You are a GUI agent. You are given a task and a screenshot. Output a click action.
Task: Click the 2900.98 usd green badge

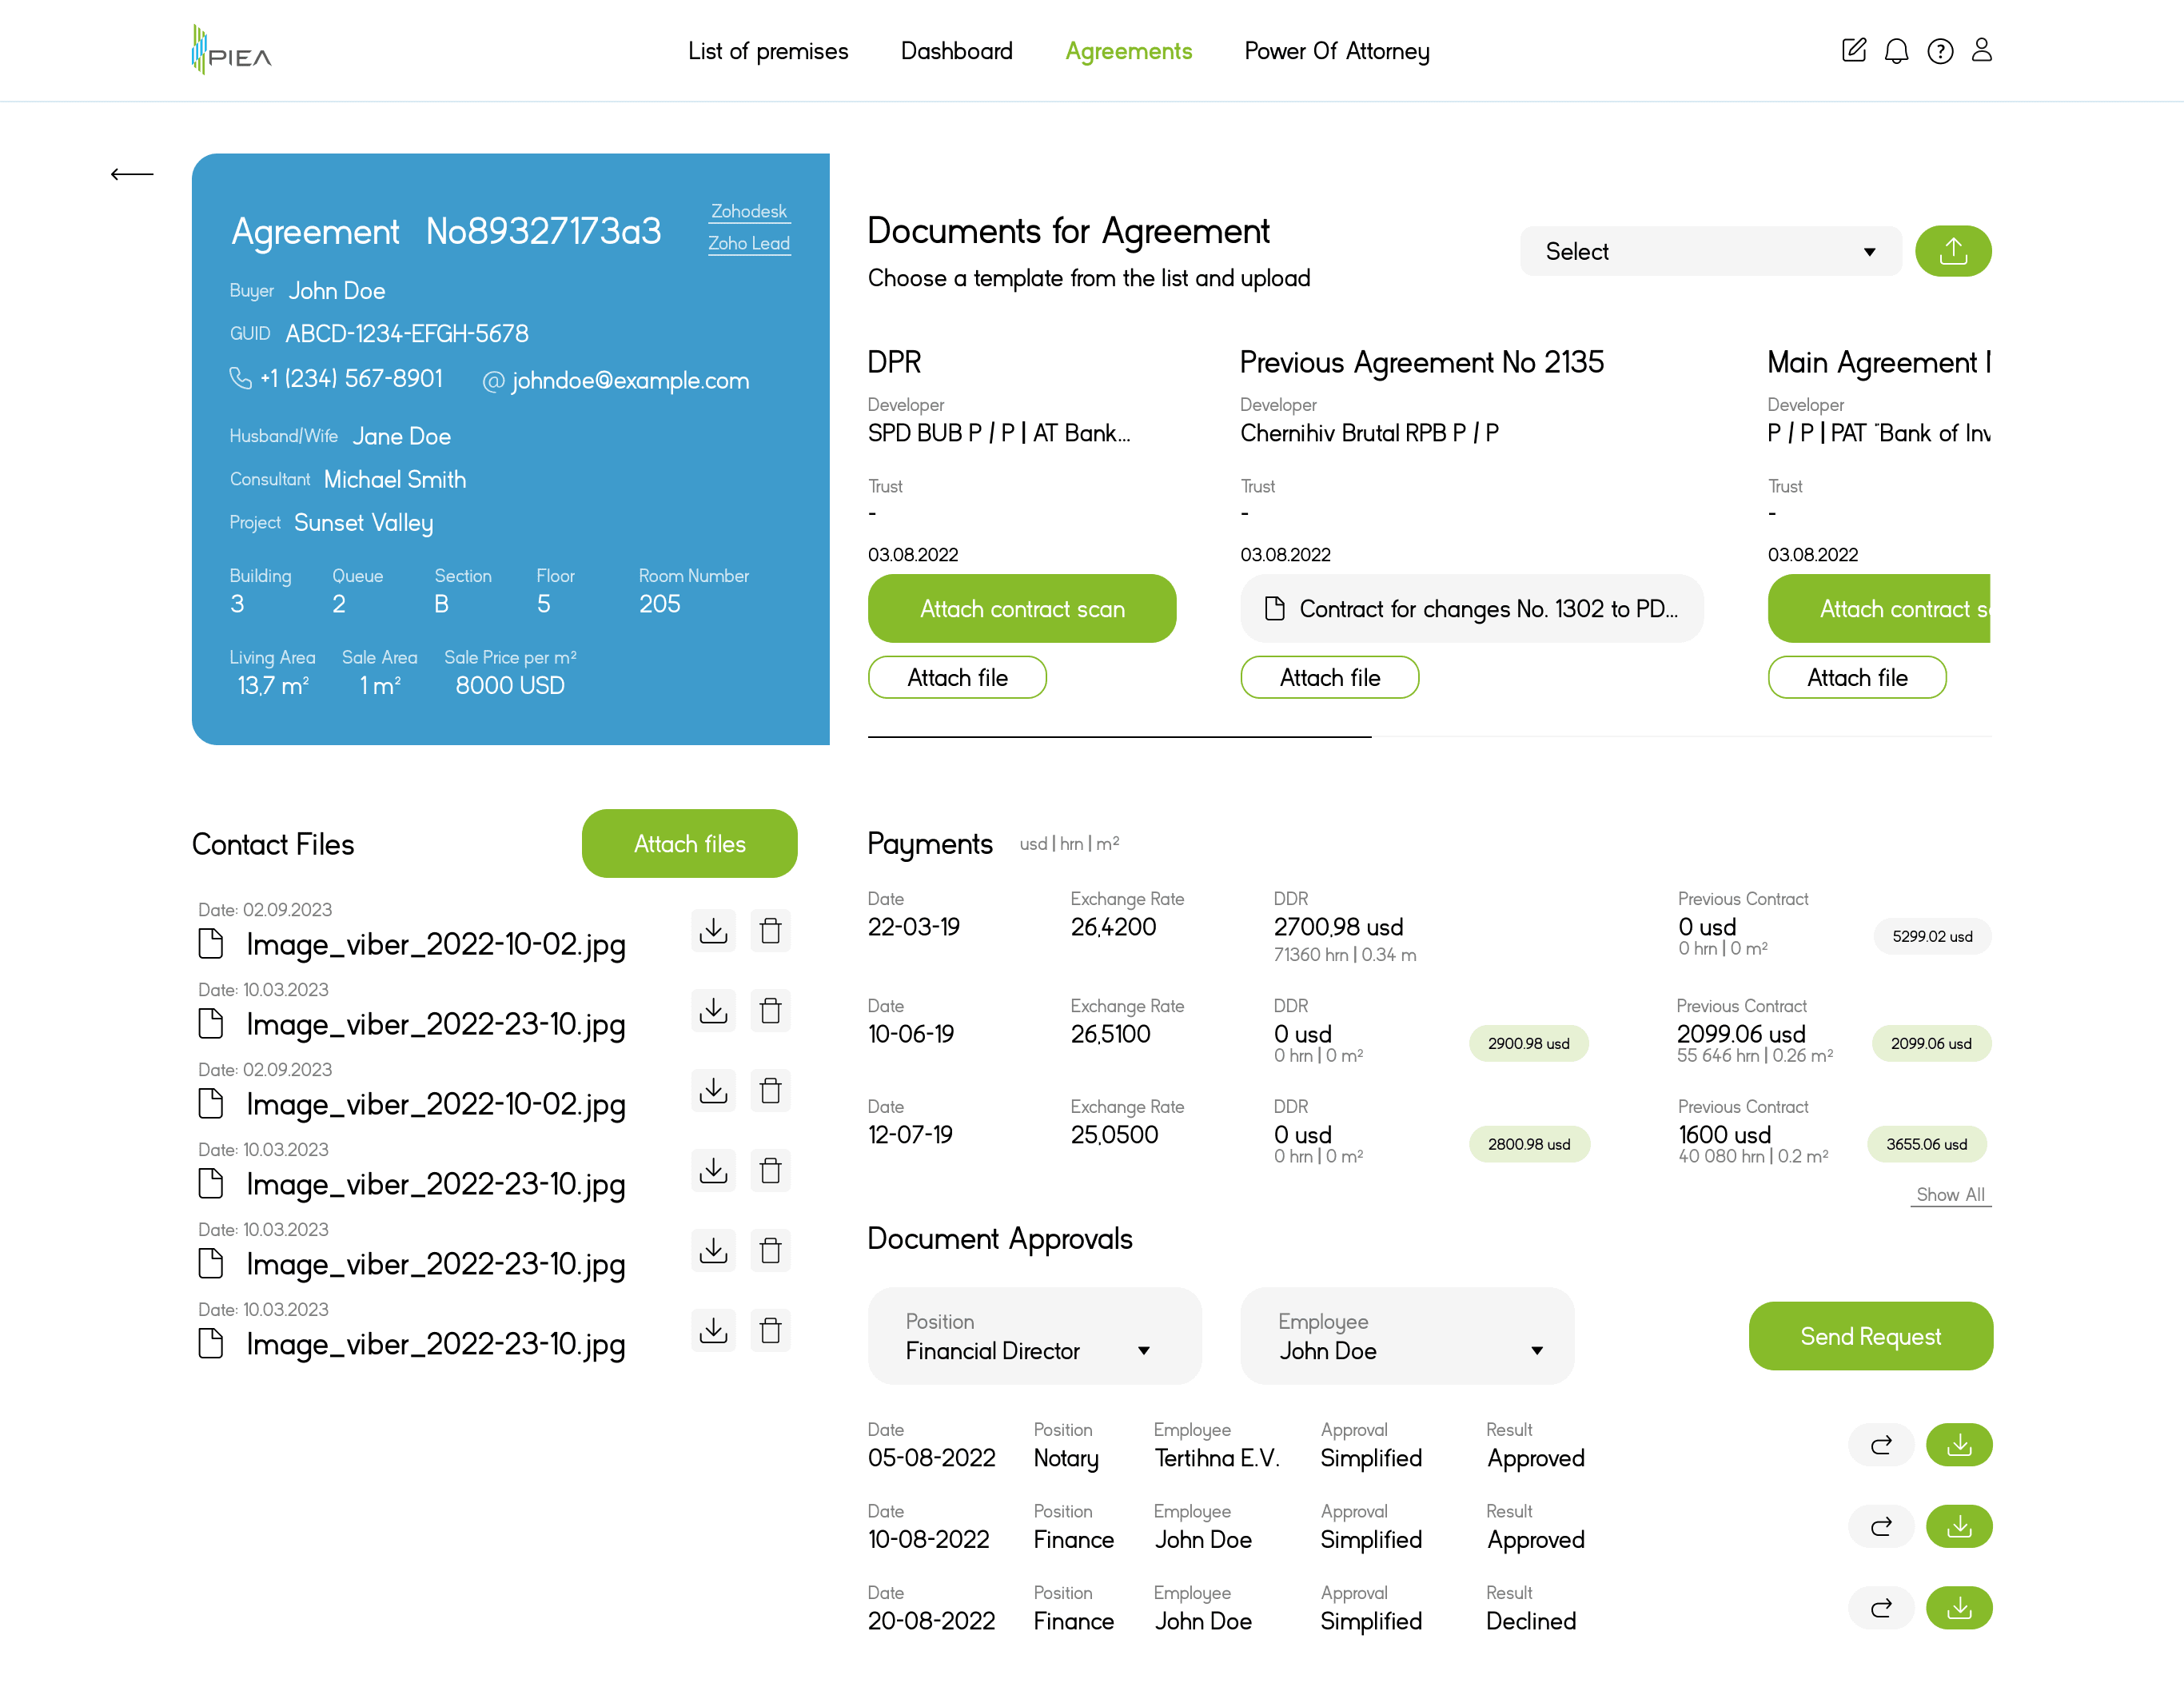[1528, 1043]
